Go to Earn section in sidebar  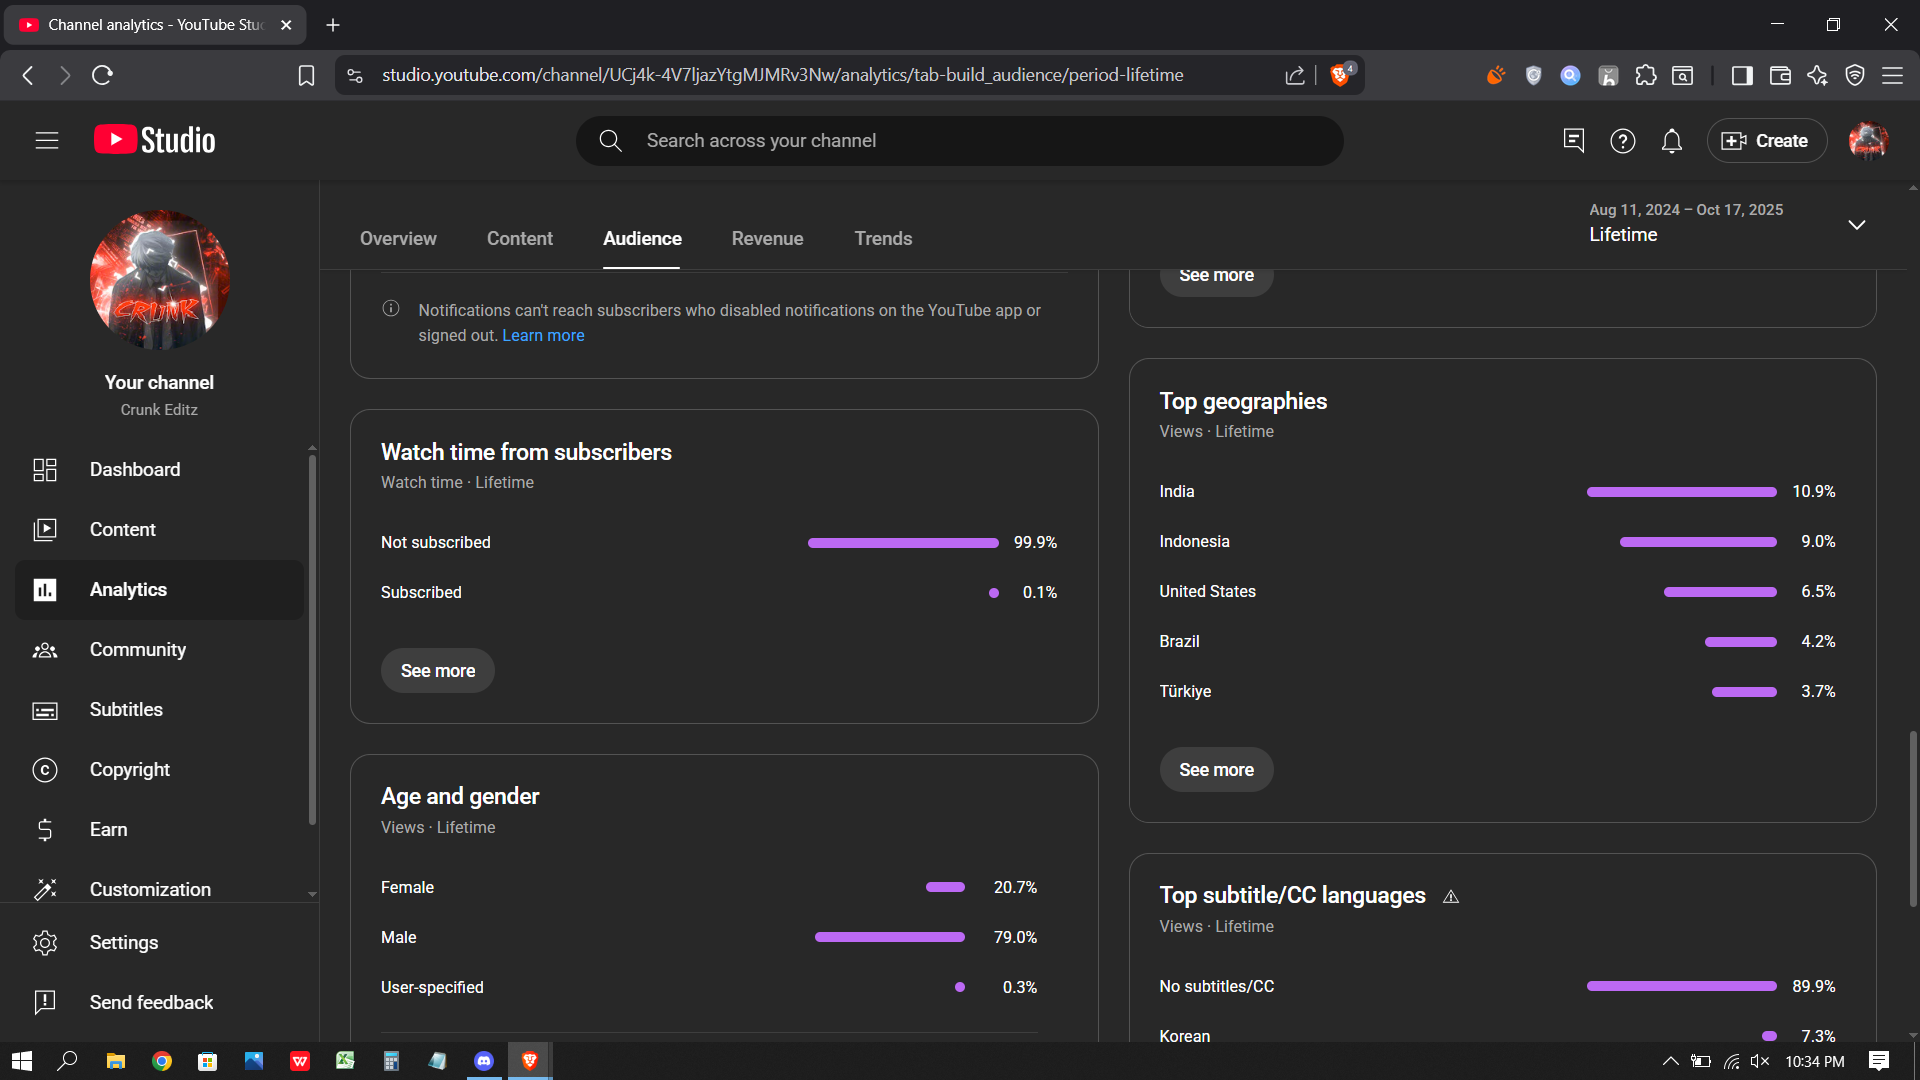point(108,829)
